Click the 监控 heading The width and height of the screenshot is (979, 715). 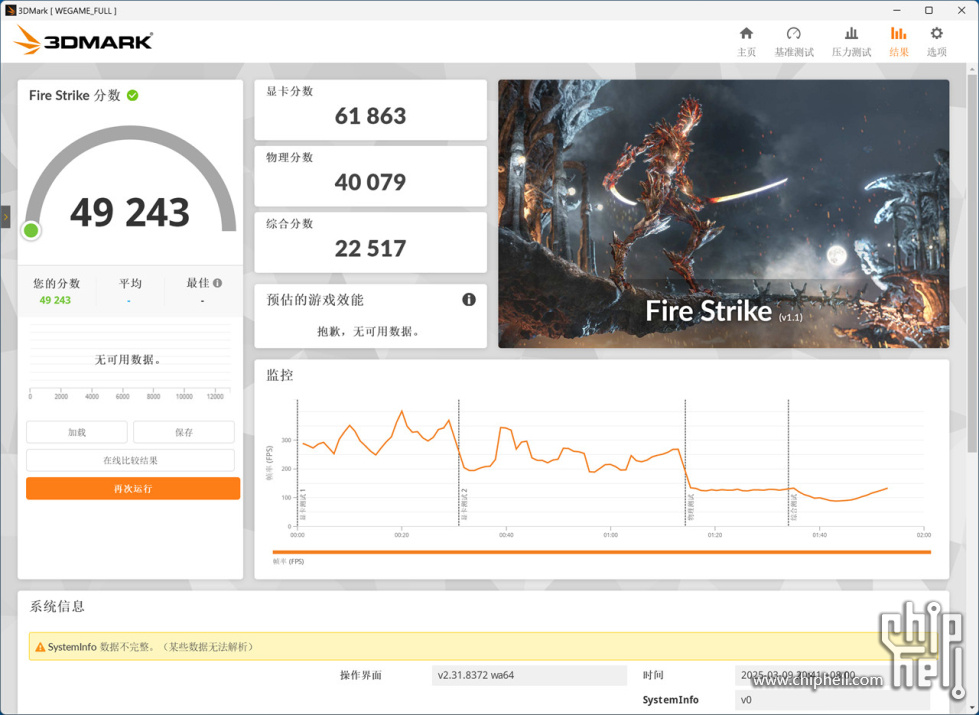(x=280, y=375)
